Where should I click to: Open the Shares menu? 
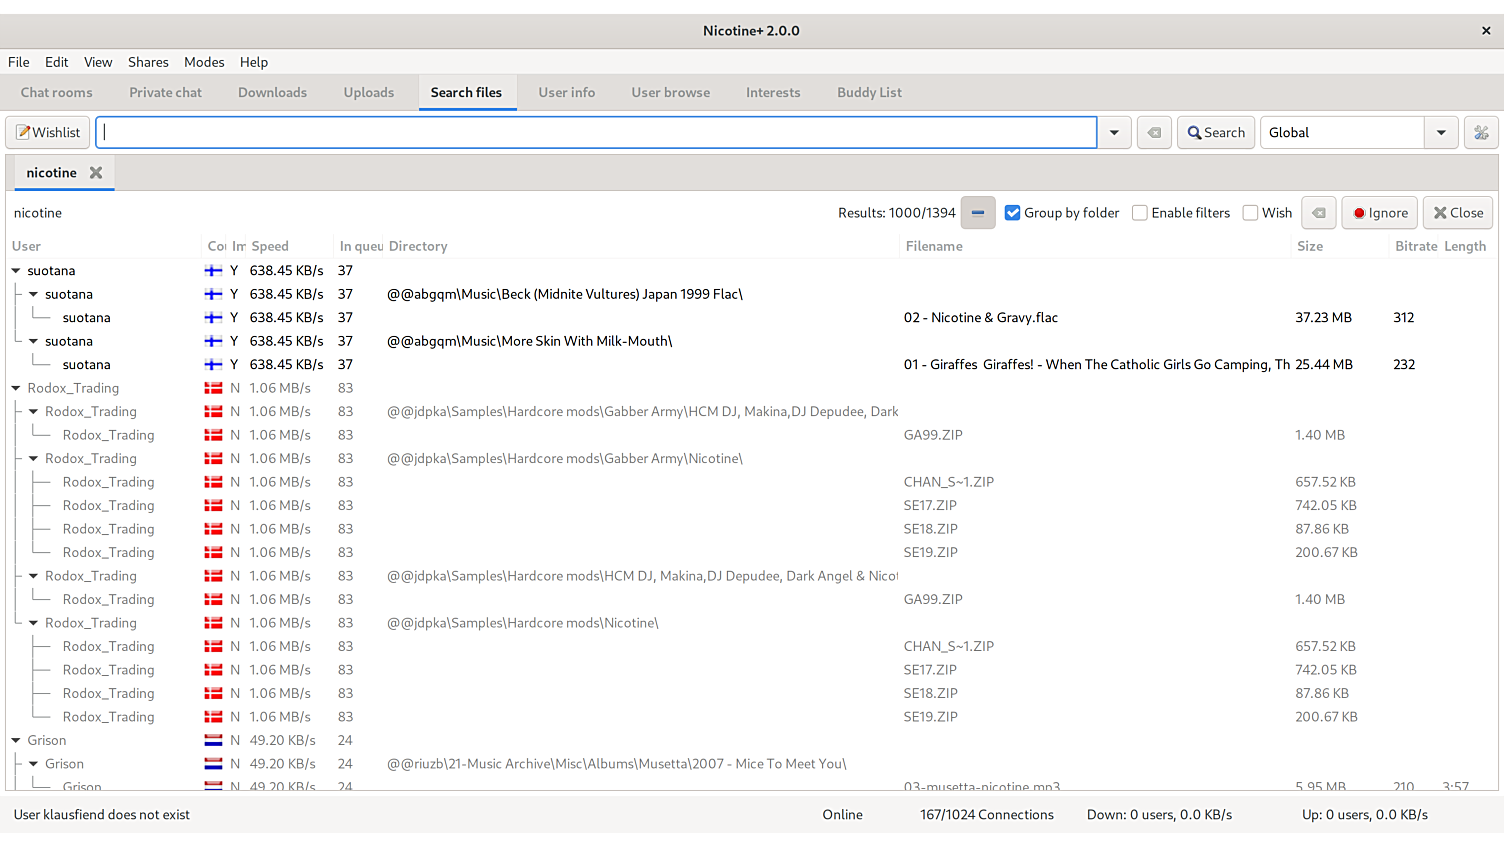tap(148, 62)
